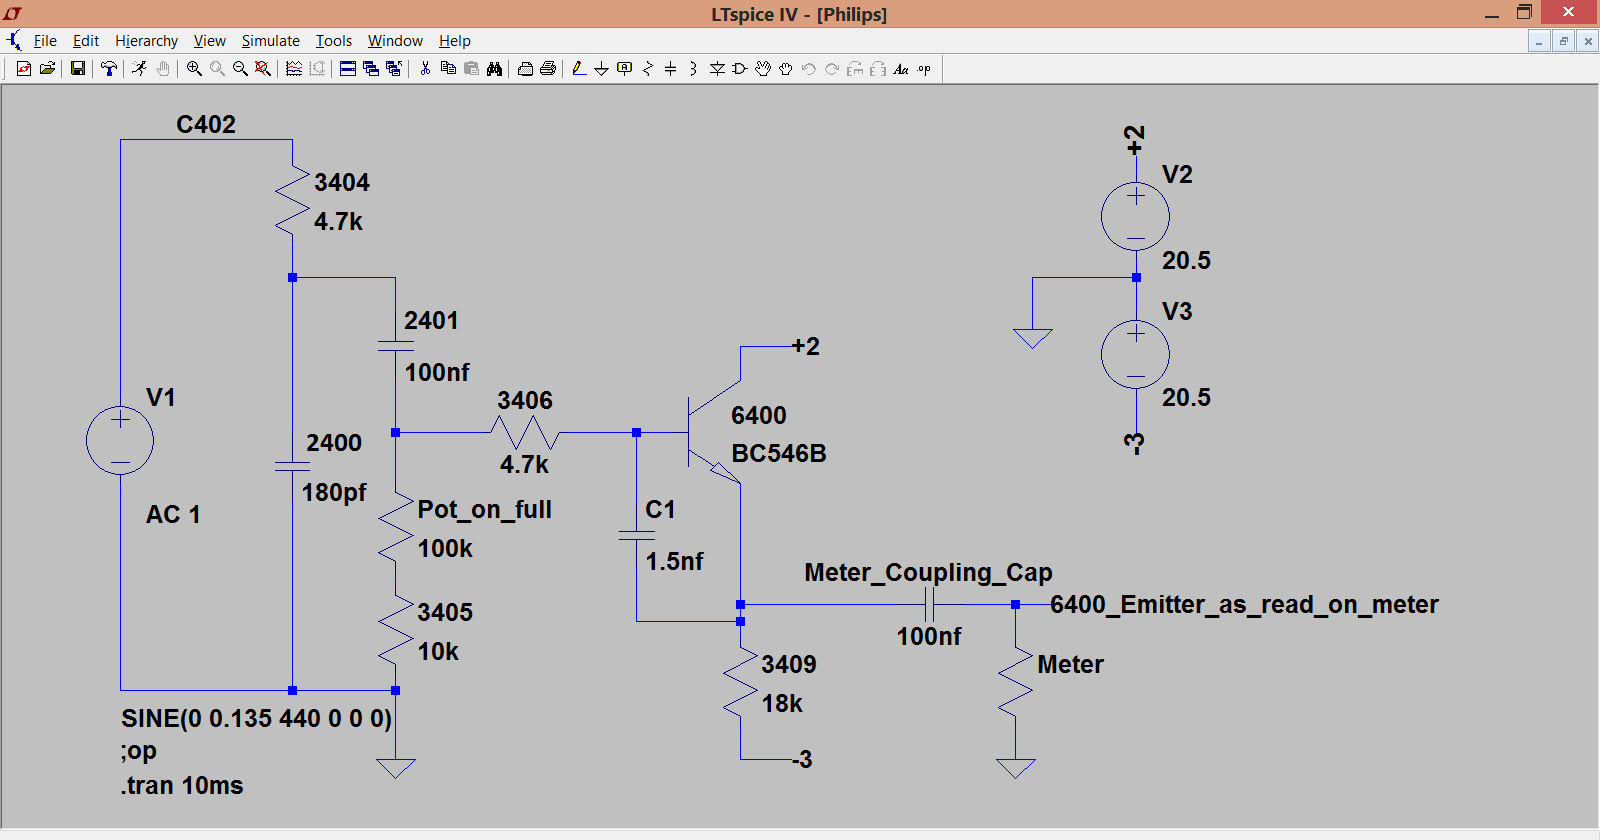The height and width of the screenshot is (840, 1600).
Task: Click the waveform autorange plot icon
Action: click(294, 69)
